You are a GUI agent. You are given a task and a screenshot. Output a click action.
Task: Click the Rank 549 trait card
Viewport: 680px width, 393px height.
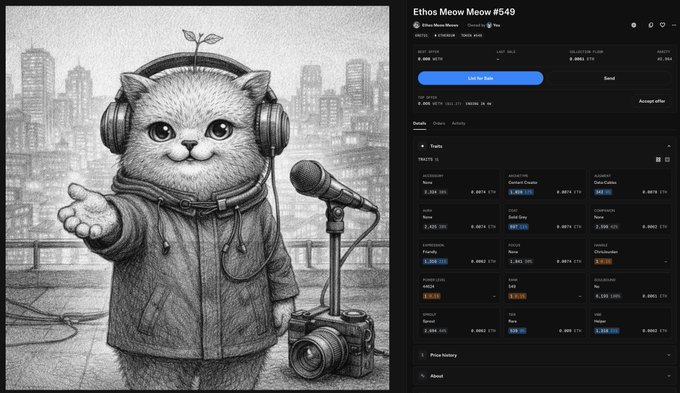(x=544, y=288)
